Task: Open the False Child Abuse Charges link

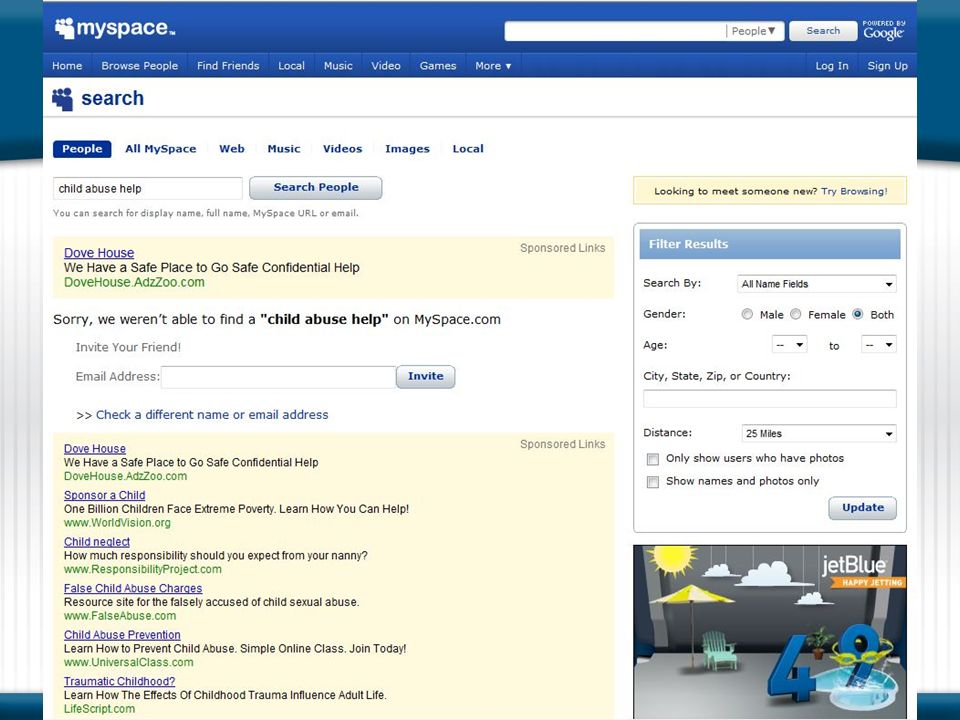Action: pyautogui.click(x=133, y=588)
